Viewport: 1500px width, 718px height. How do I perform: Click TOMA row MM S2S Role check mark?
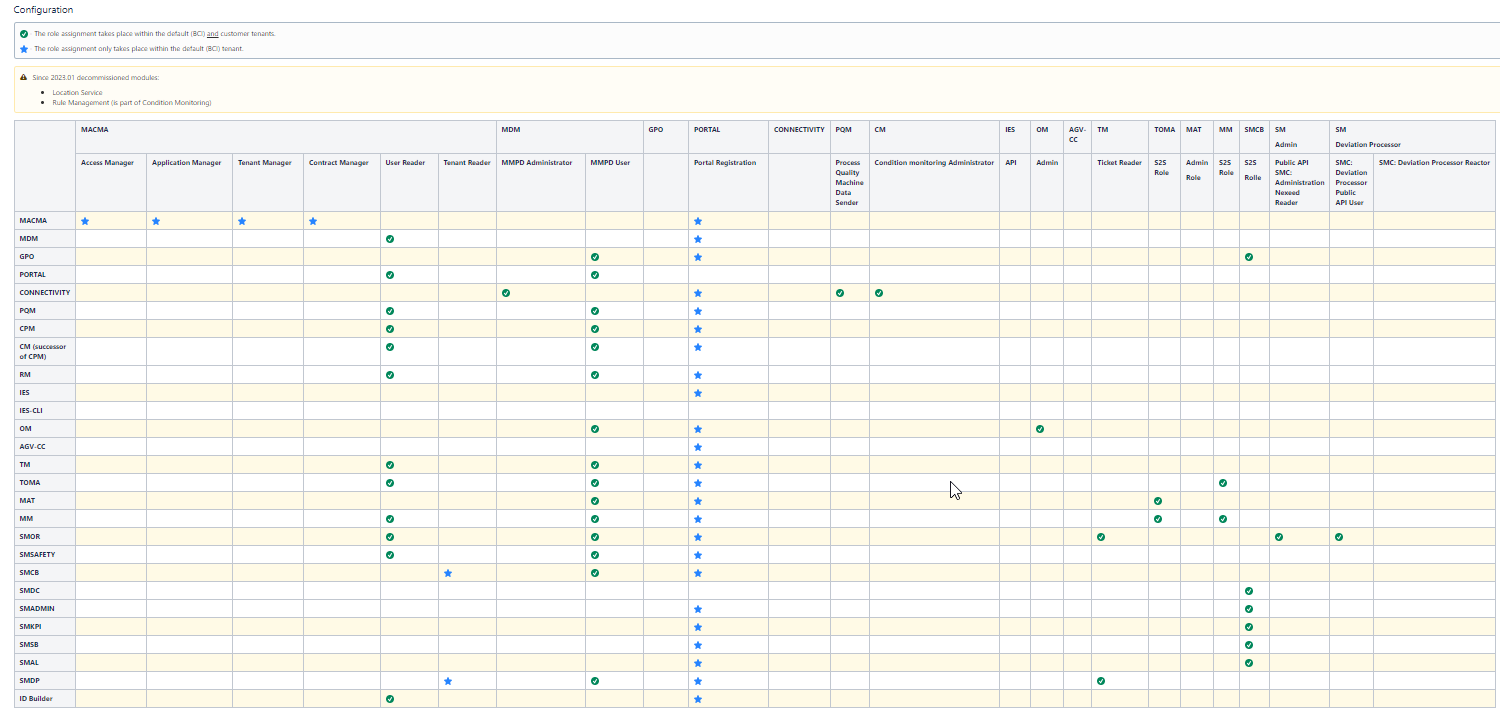point(1223,483)
